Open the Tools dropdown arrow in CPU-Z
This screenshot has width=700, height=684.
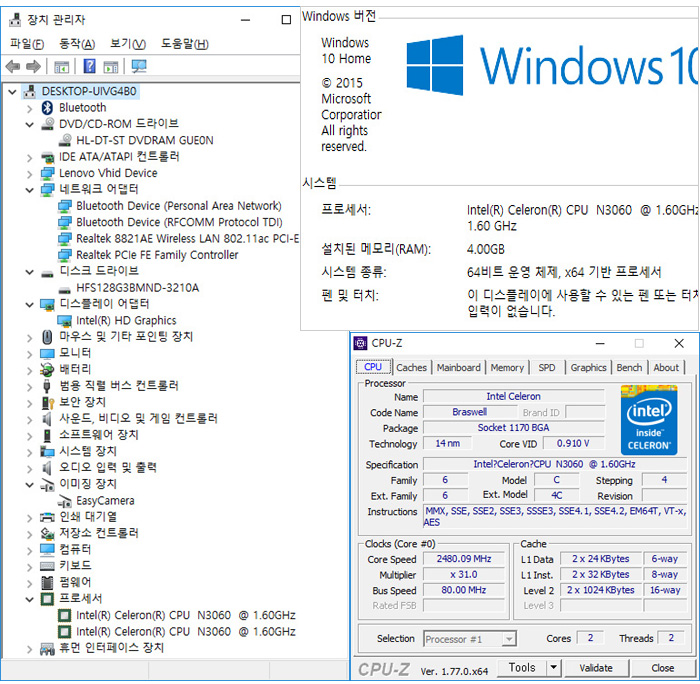click(x=553, y=667)
